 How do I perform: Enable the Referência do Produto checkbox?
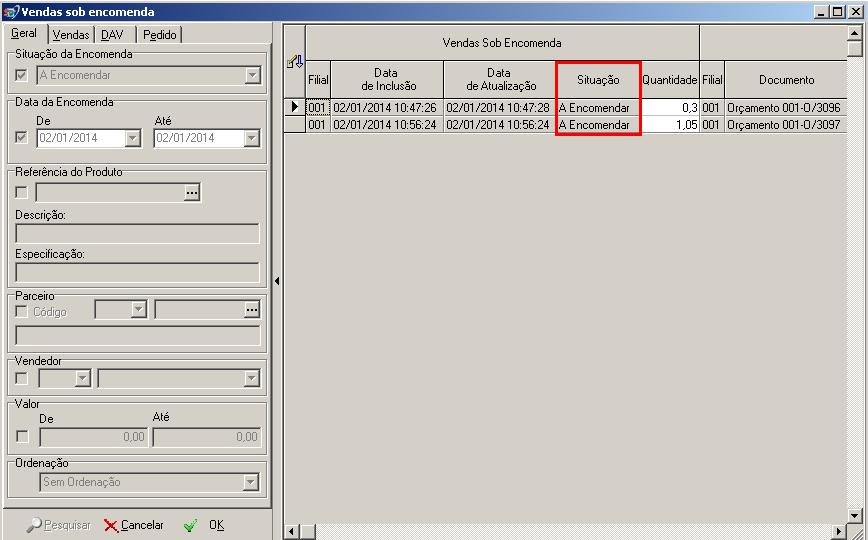(22, 192)
